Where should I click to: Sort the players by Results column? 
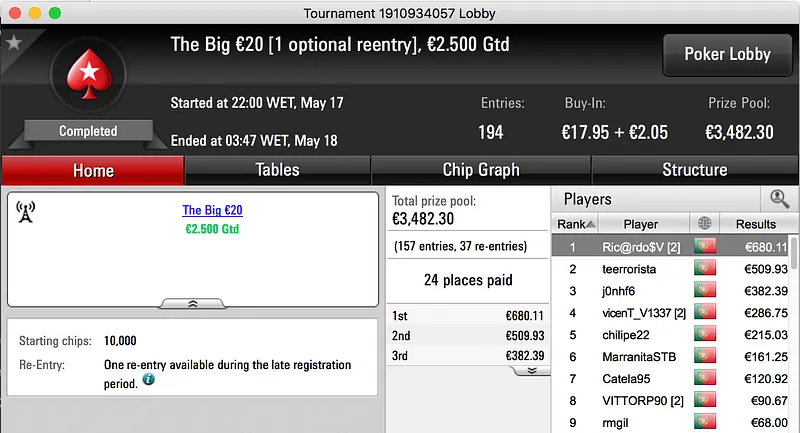(x=755, y=224)
